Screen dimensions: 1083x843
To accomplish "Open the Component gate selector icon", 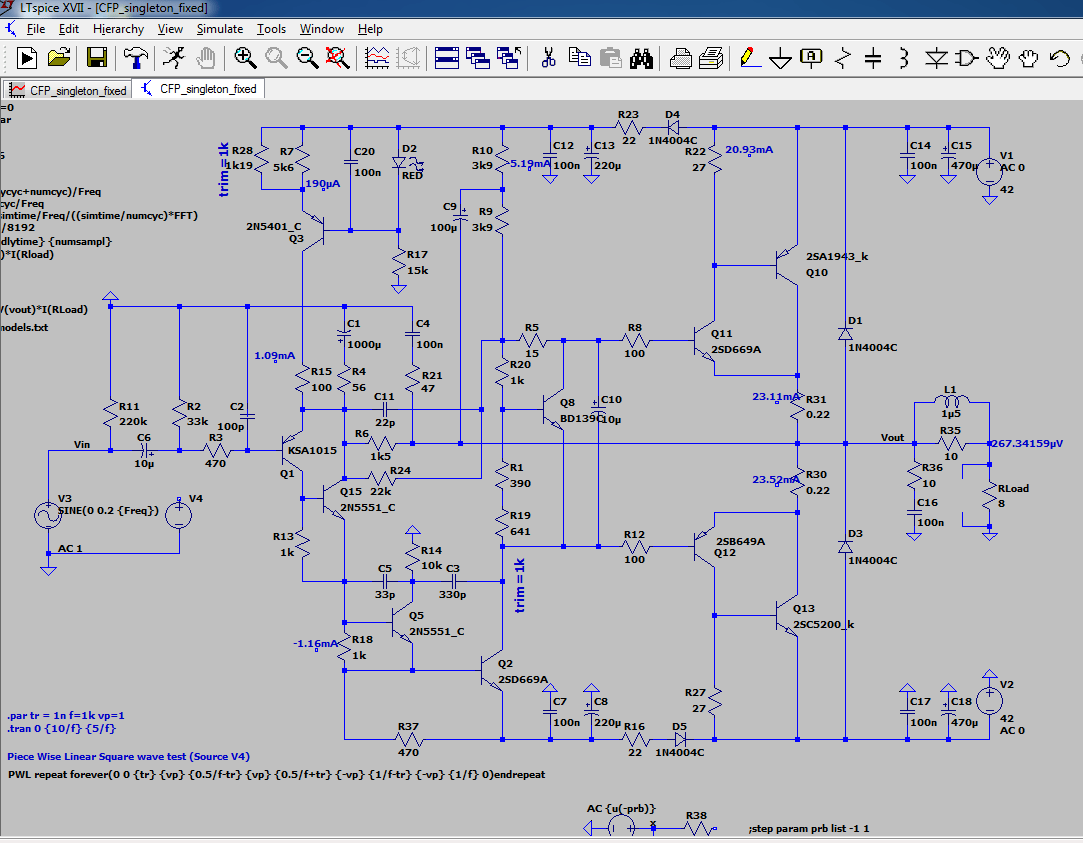I will tap(967, 59).
